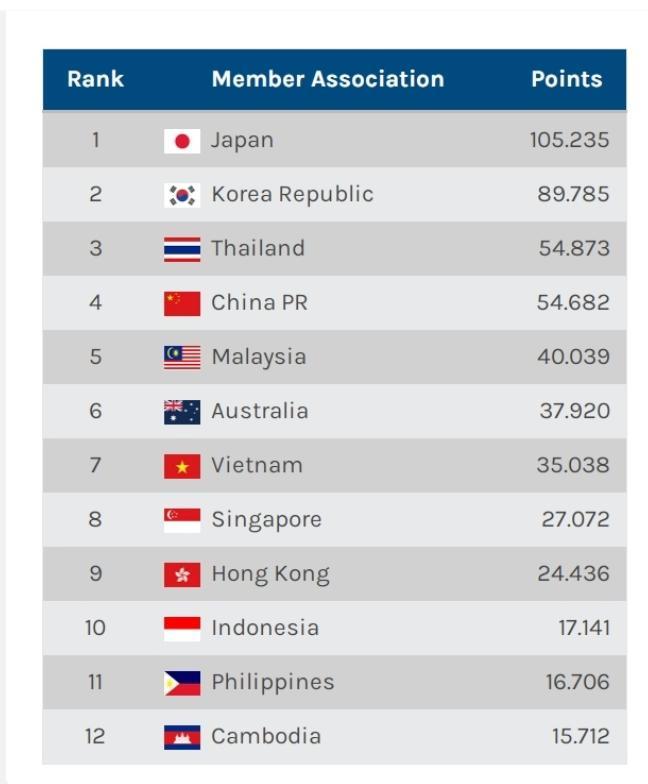
Task: Click the China PR flag icon
Action: 182,303
